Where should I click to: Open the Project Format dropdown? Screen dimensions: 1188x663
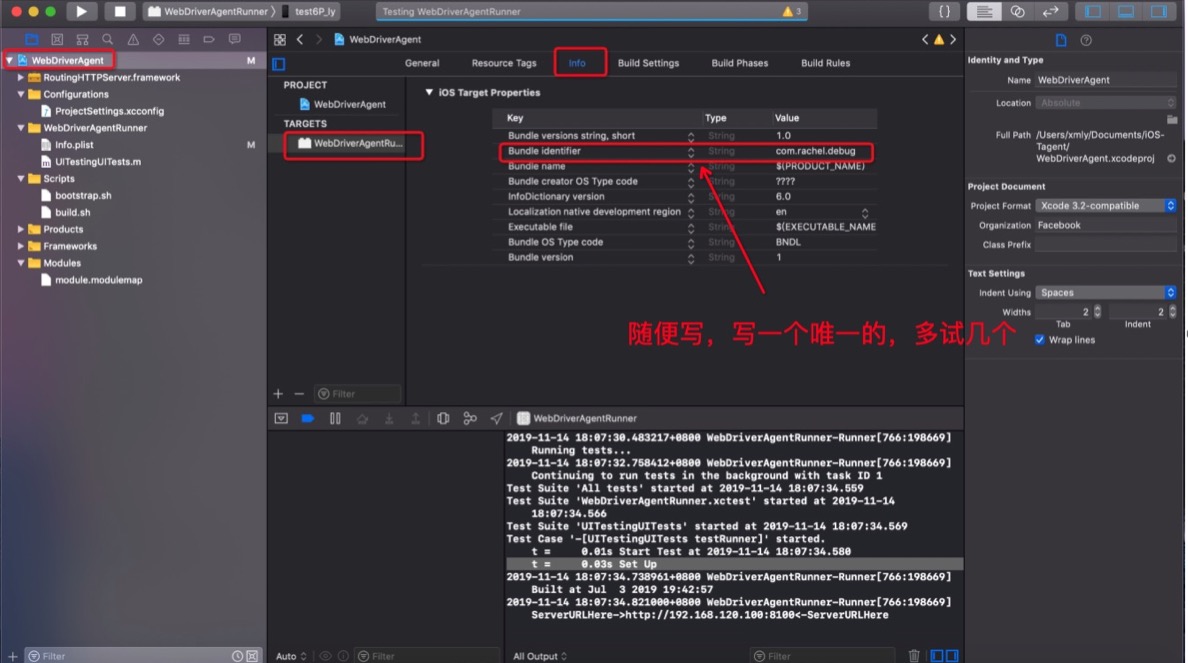[1105, 206]
